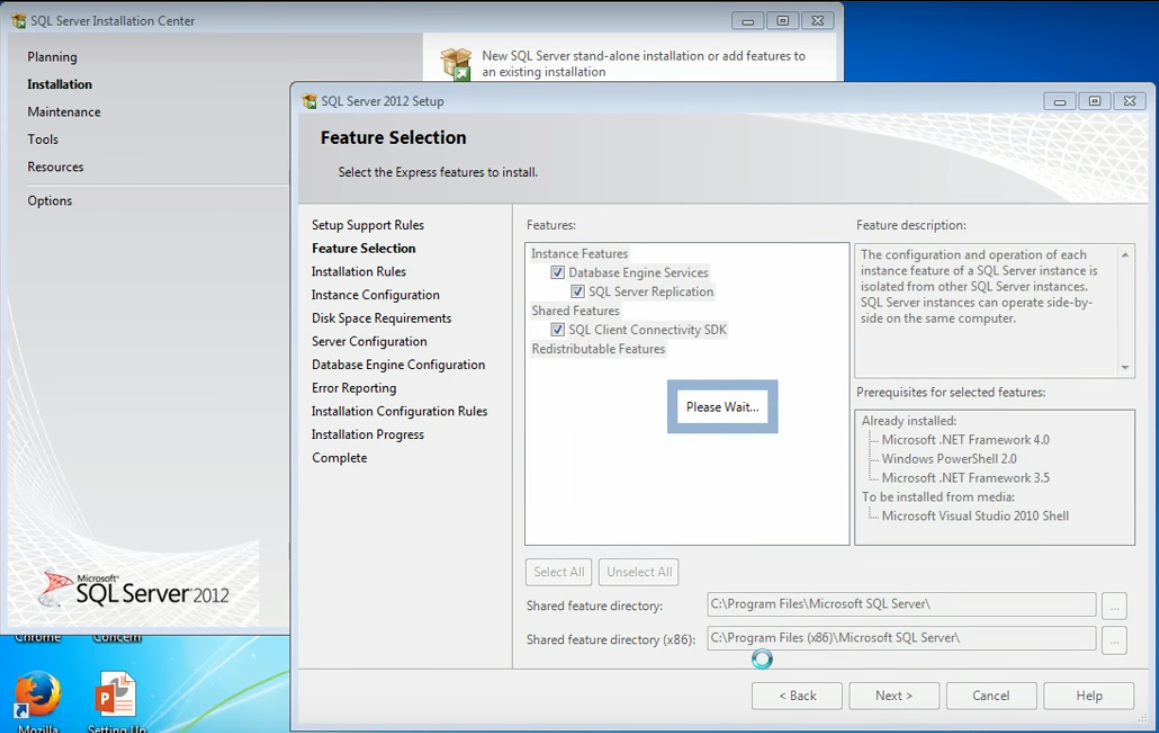
Task: Click the Shared feature directory (x86) path field
Action: point(901,638)
